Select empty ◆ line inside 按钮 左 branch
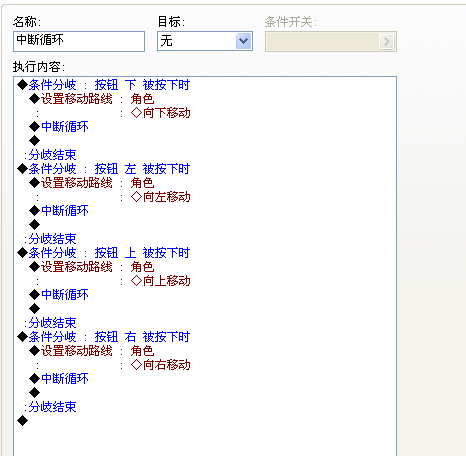Image resolution: width=466 pixels, height=456 pixels. (34, 225)
